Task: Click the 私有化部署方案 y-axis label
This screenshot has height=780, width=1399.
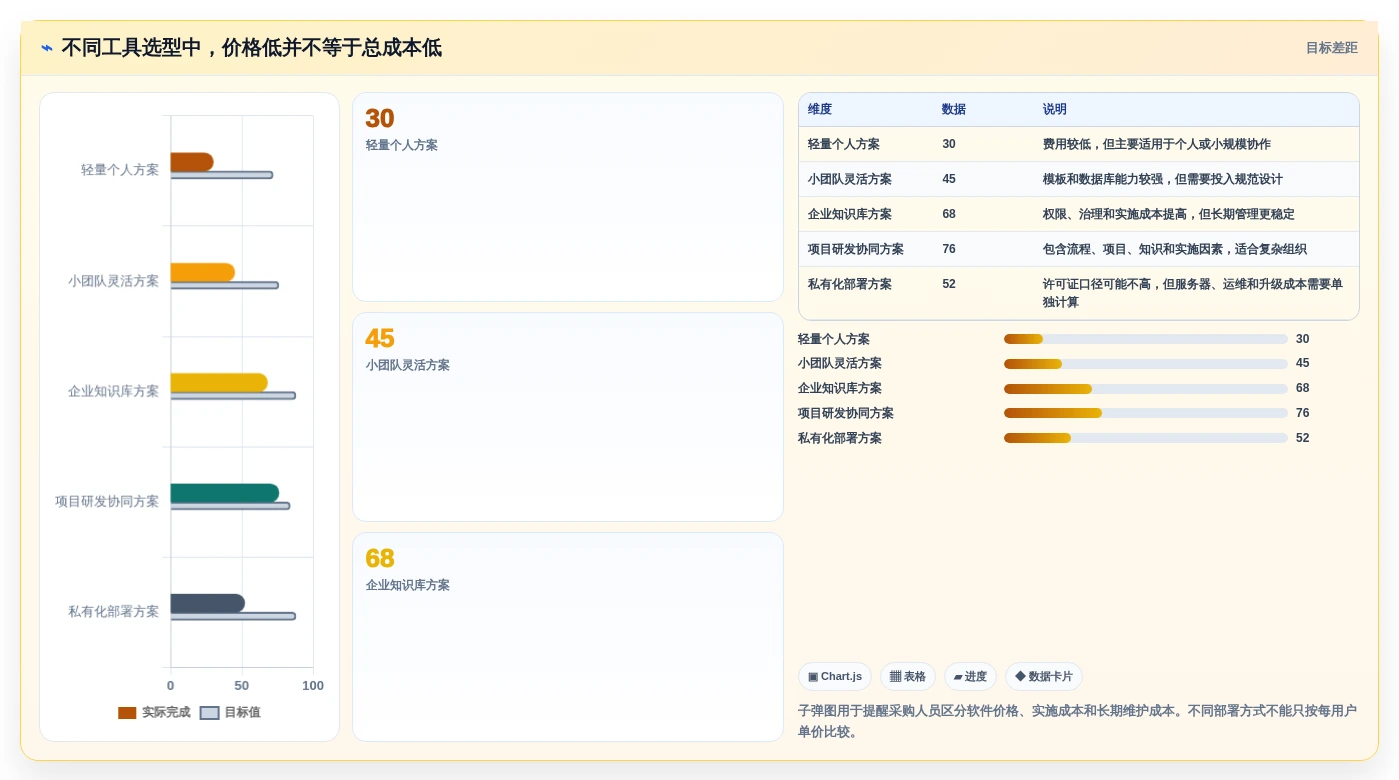Action: click(x=114, y=612)
